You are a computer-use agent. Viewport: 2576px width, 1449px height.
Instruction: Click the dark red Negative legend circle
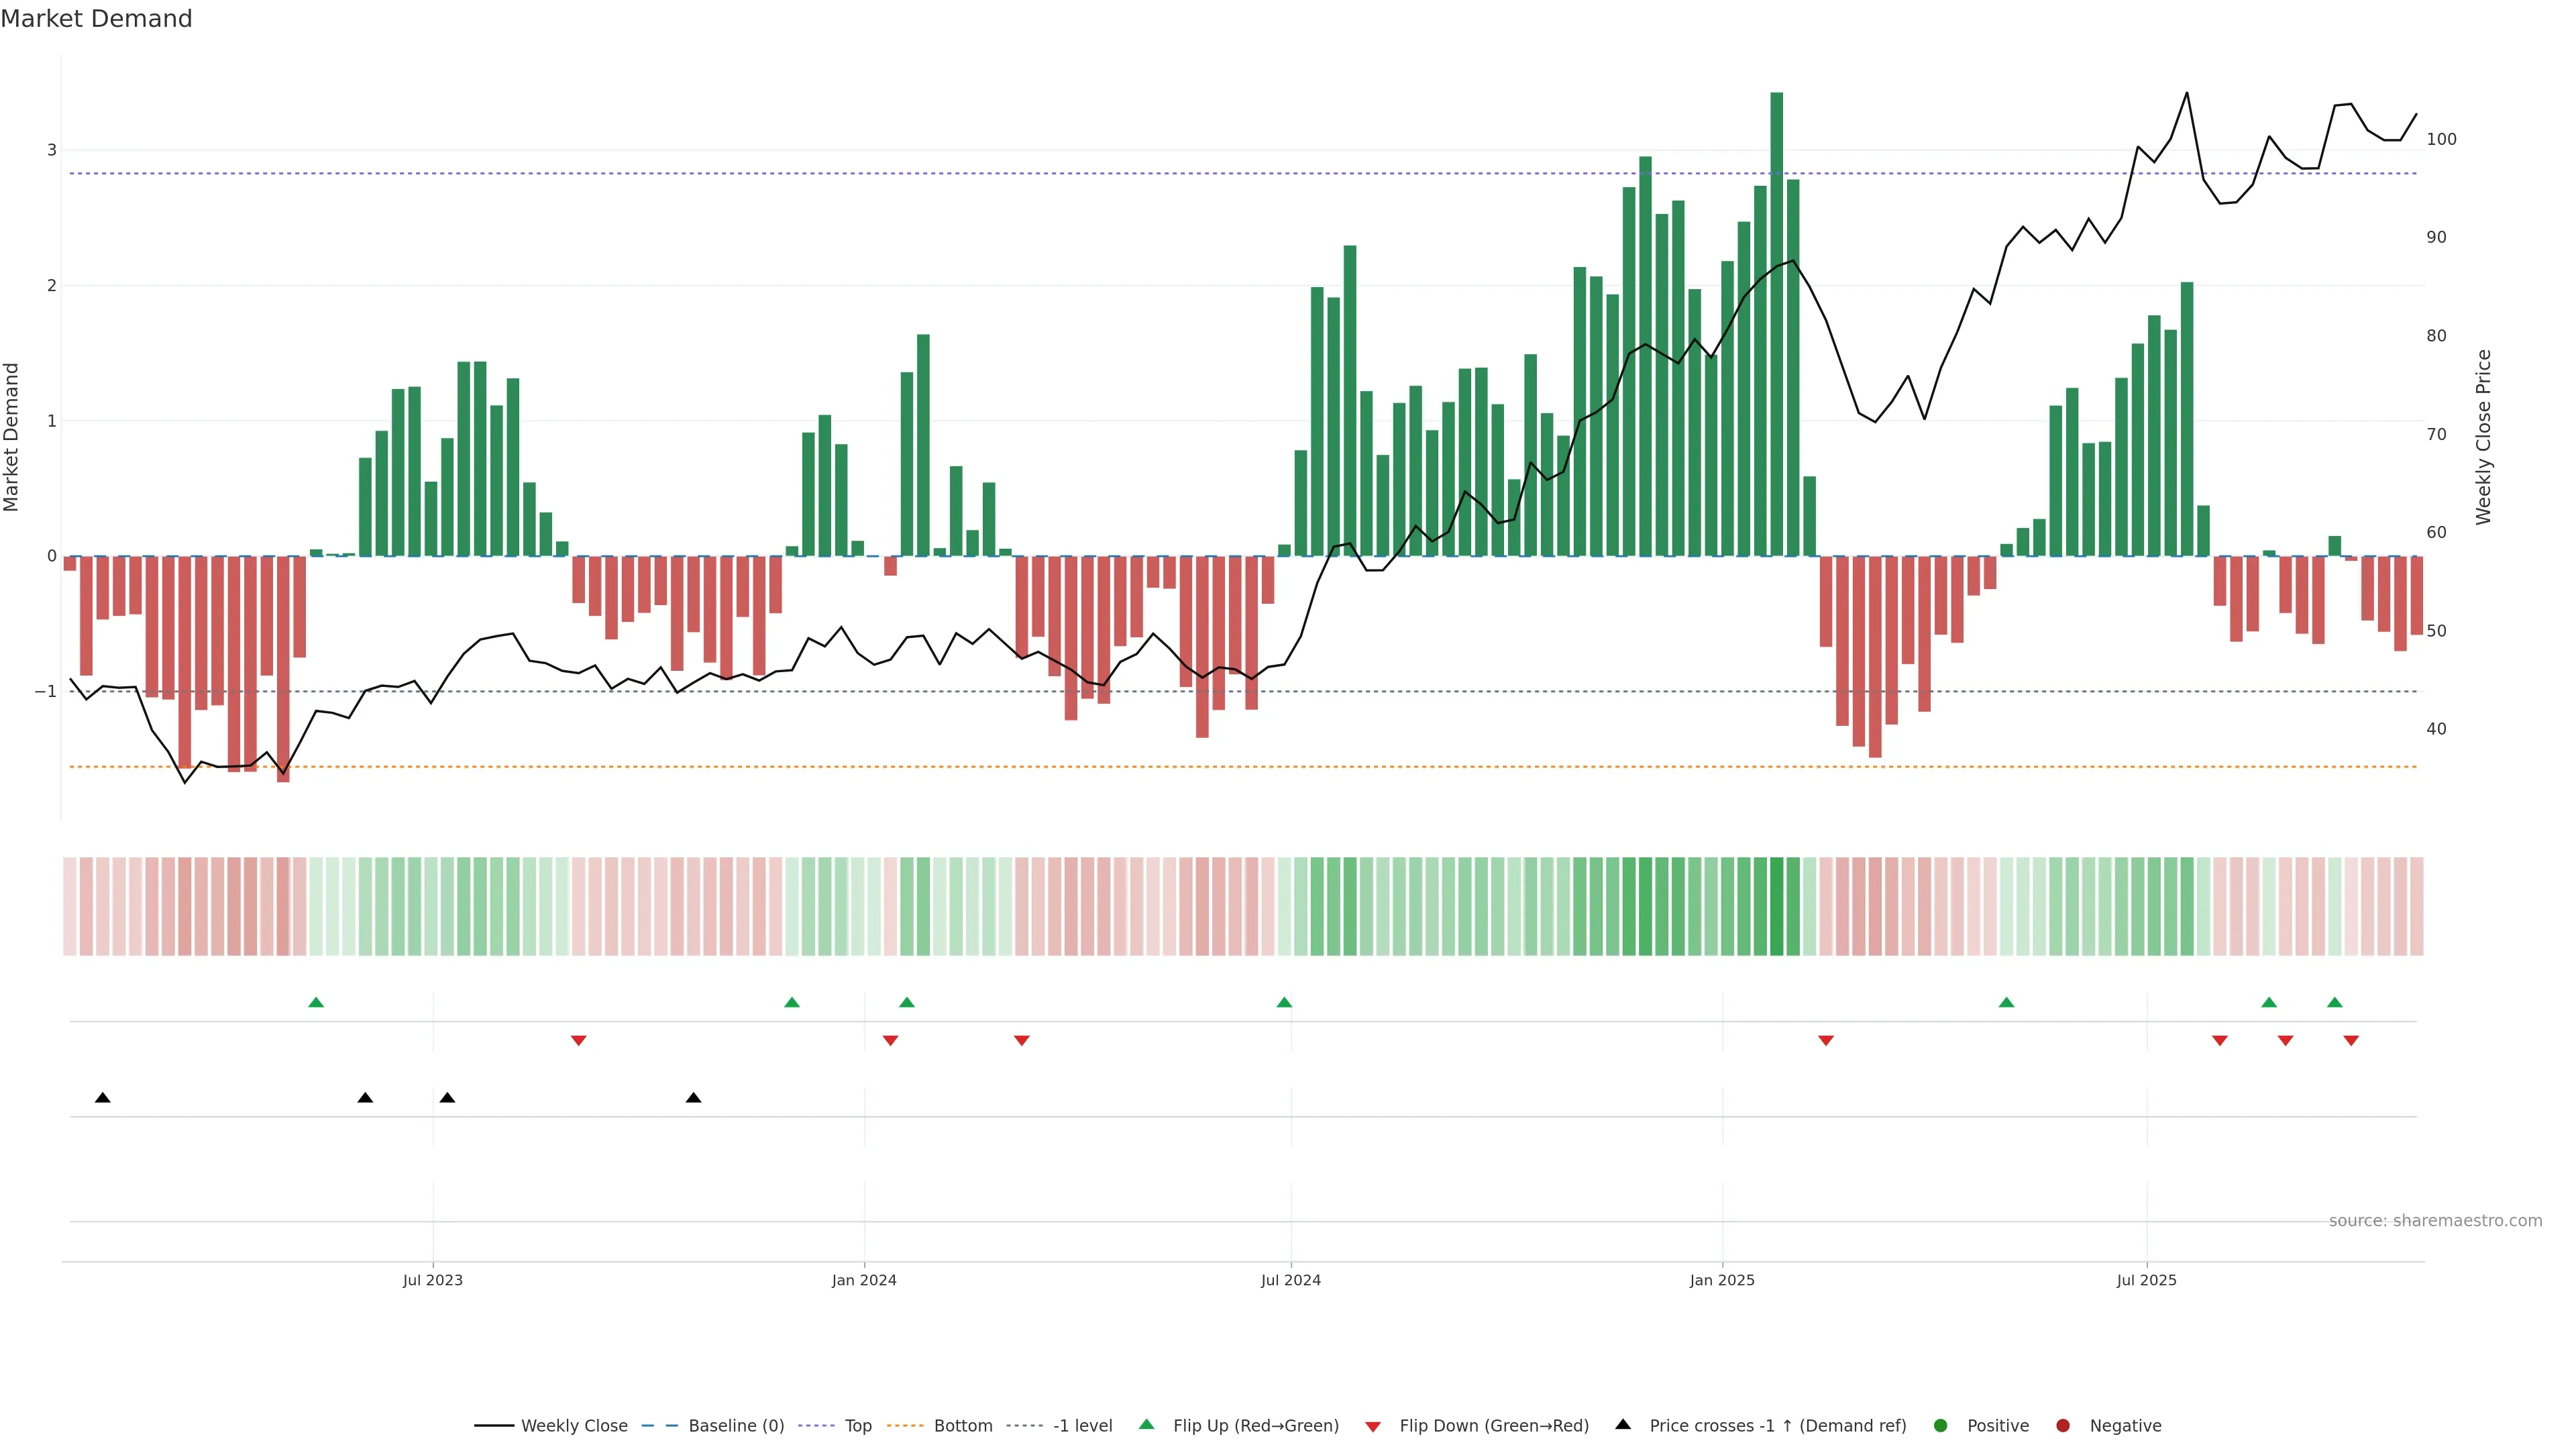pyautogui.click(x=2063, y=1426)
